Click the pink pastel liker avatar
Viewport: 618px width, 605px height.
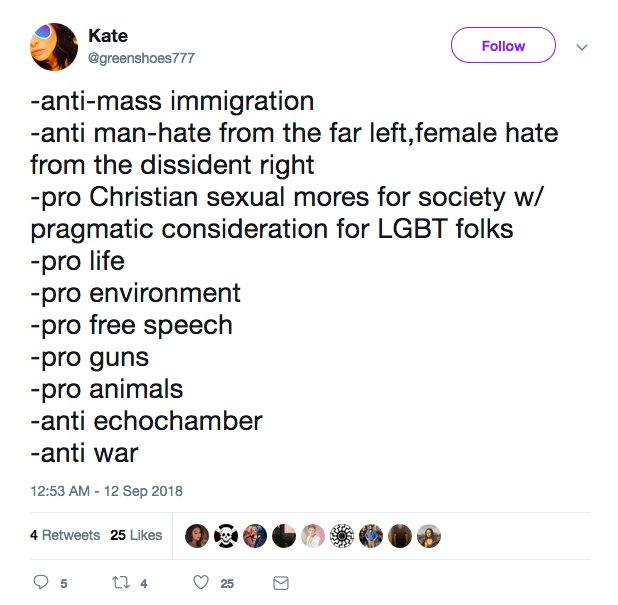click(313, 536)
